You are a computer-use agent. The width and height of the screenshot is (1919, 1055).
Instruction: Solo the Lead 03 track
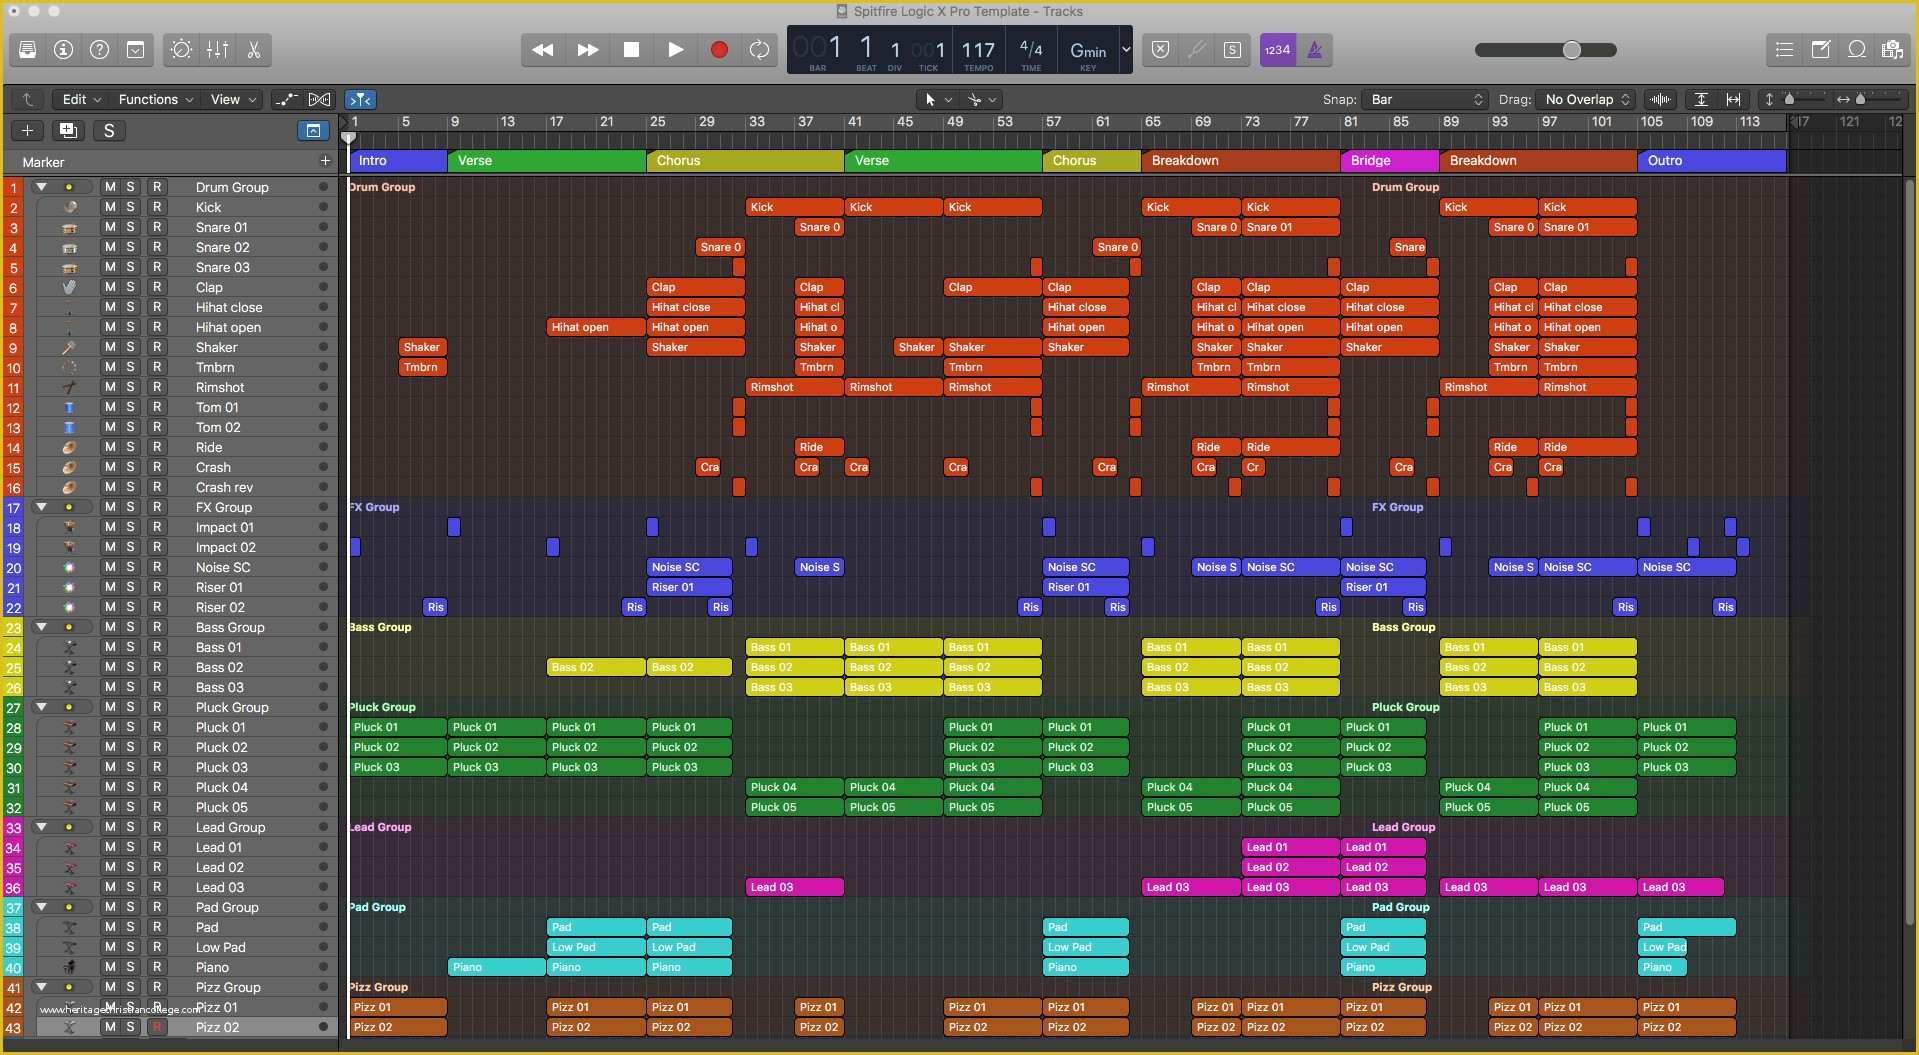click(x=130, y=887)
